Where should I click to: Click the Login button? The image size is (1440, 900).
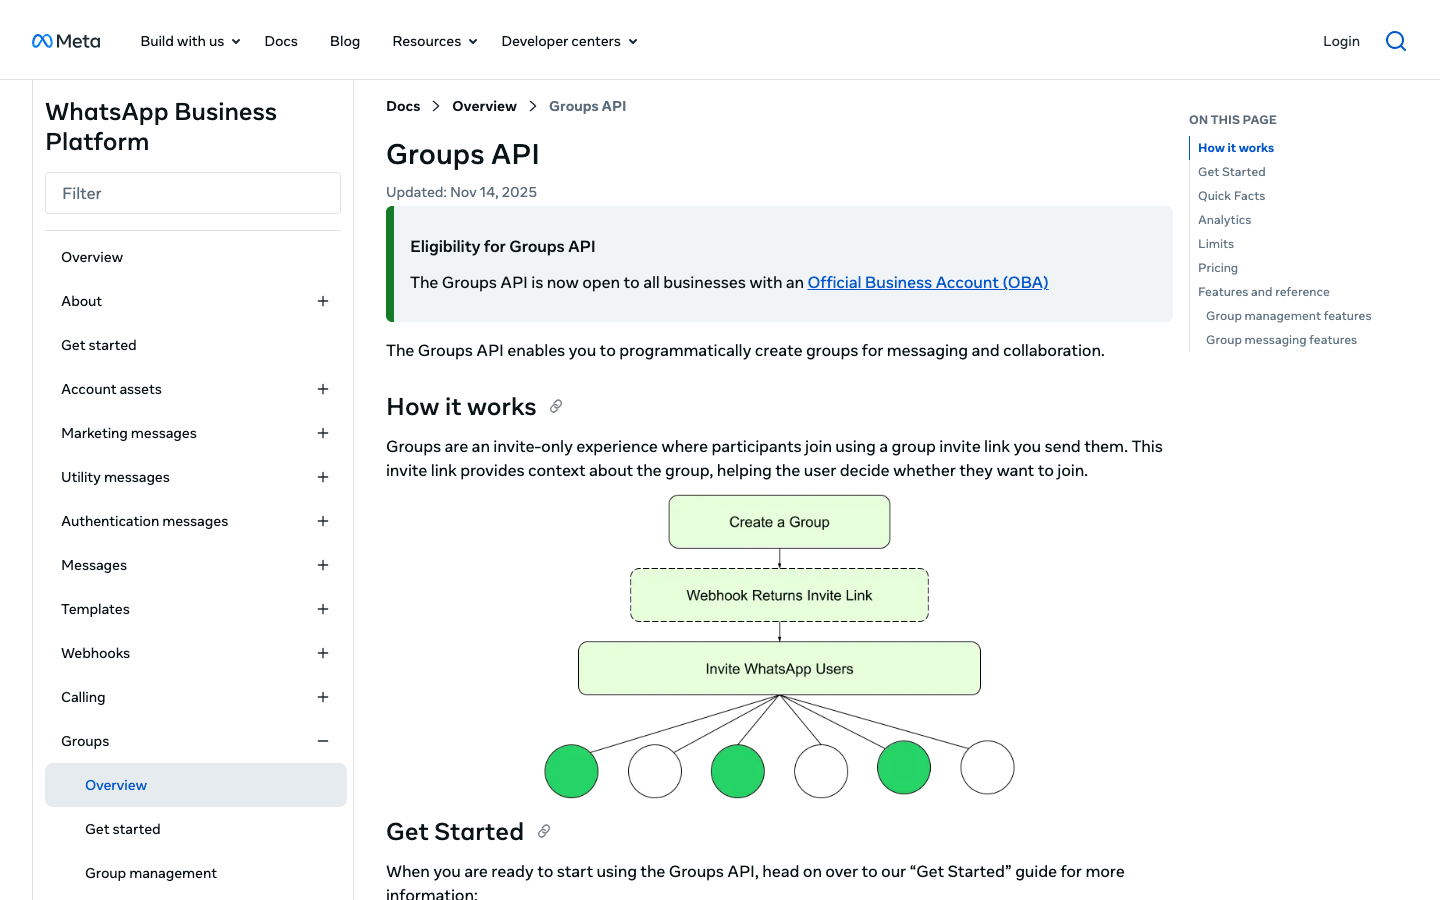(1341, 41)
